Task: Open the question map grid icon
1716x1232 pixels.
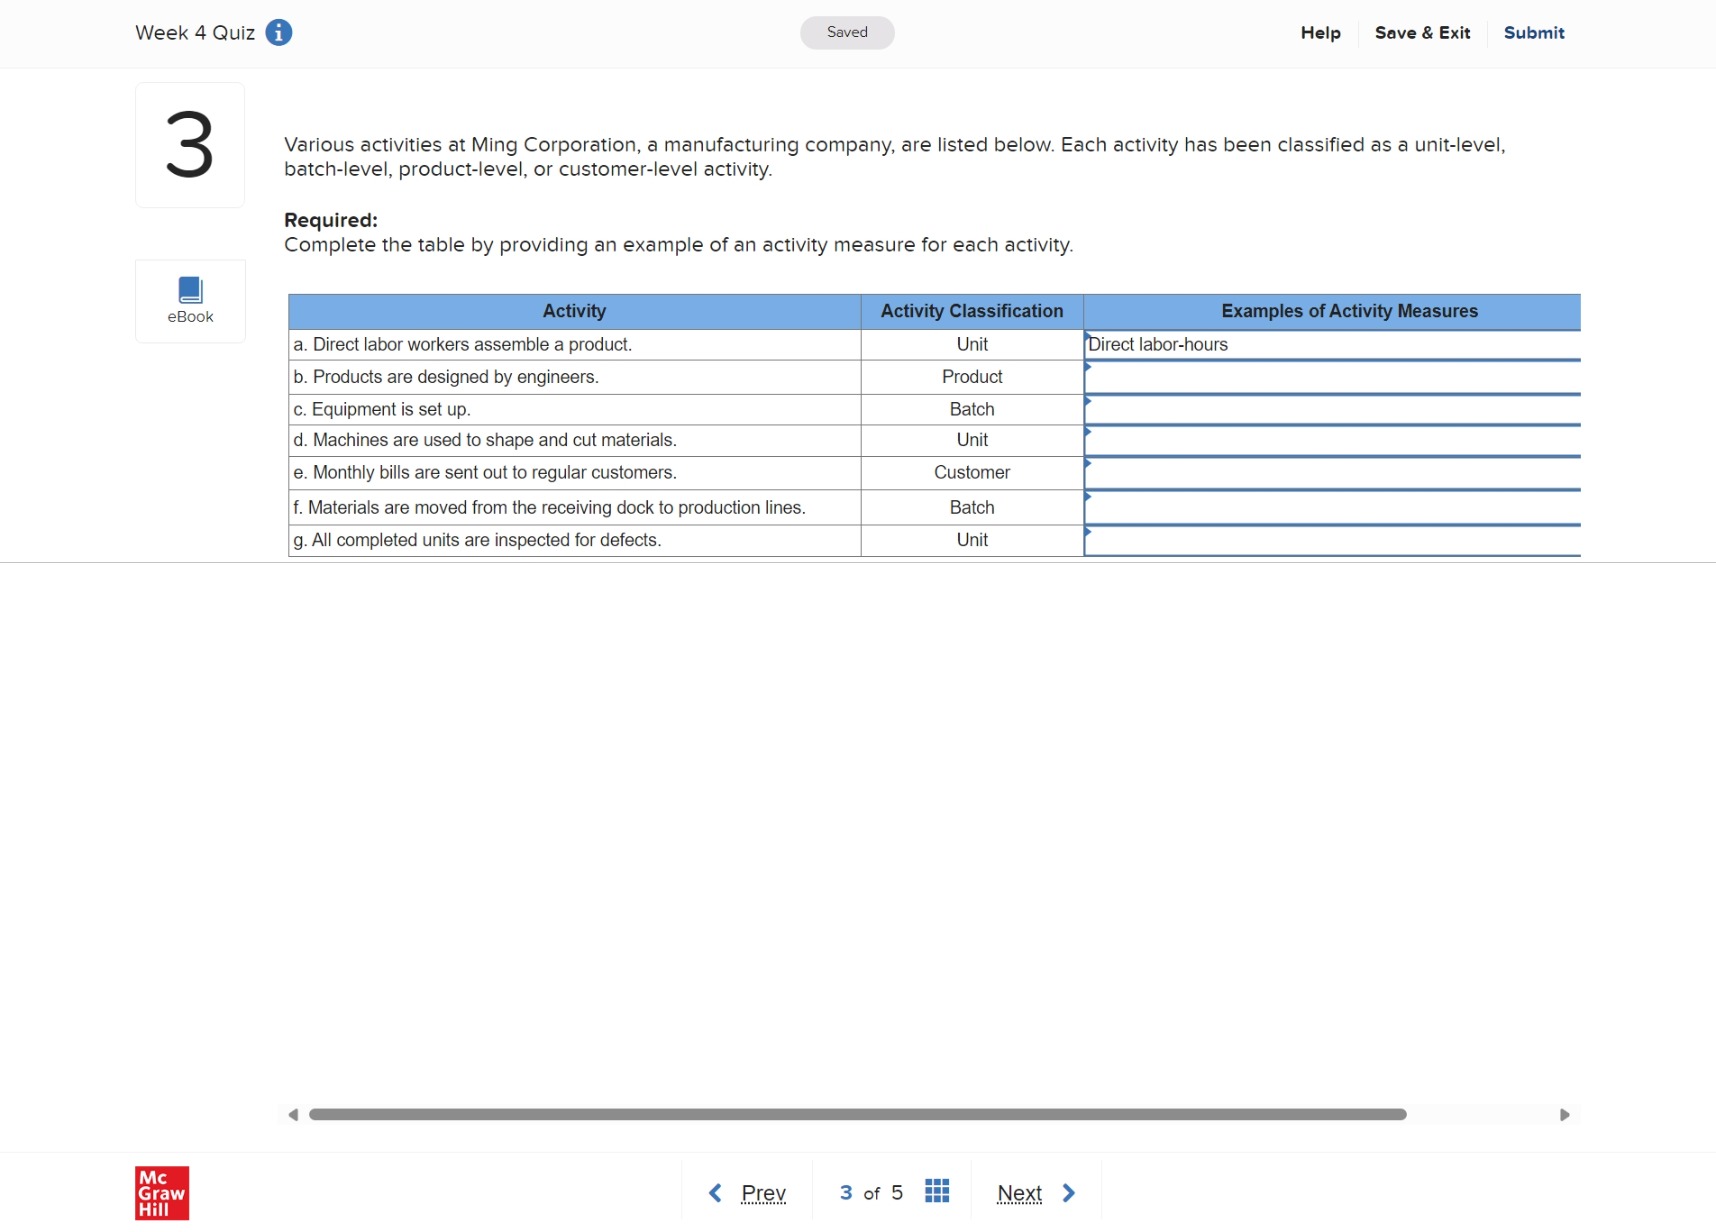Action: tap(936, 1191)
